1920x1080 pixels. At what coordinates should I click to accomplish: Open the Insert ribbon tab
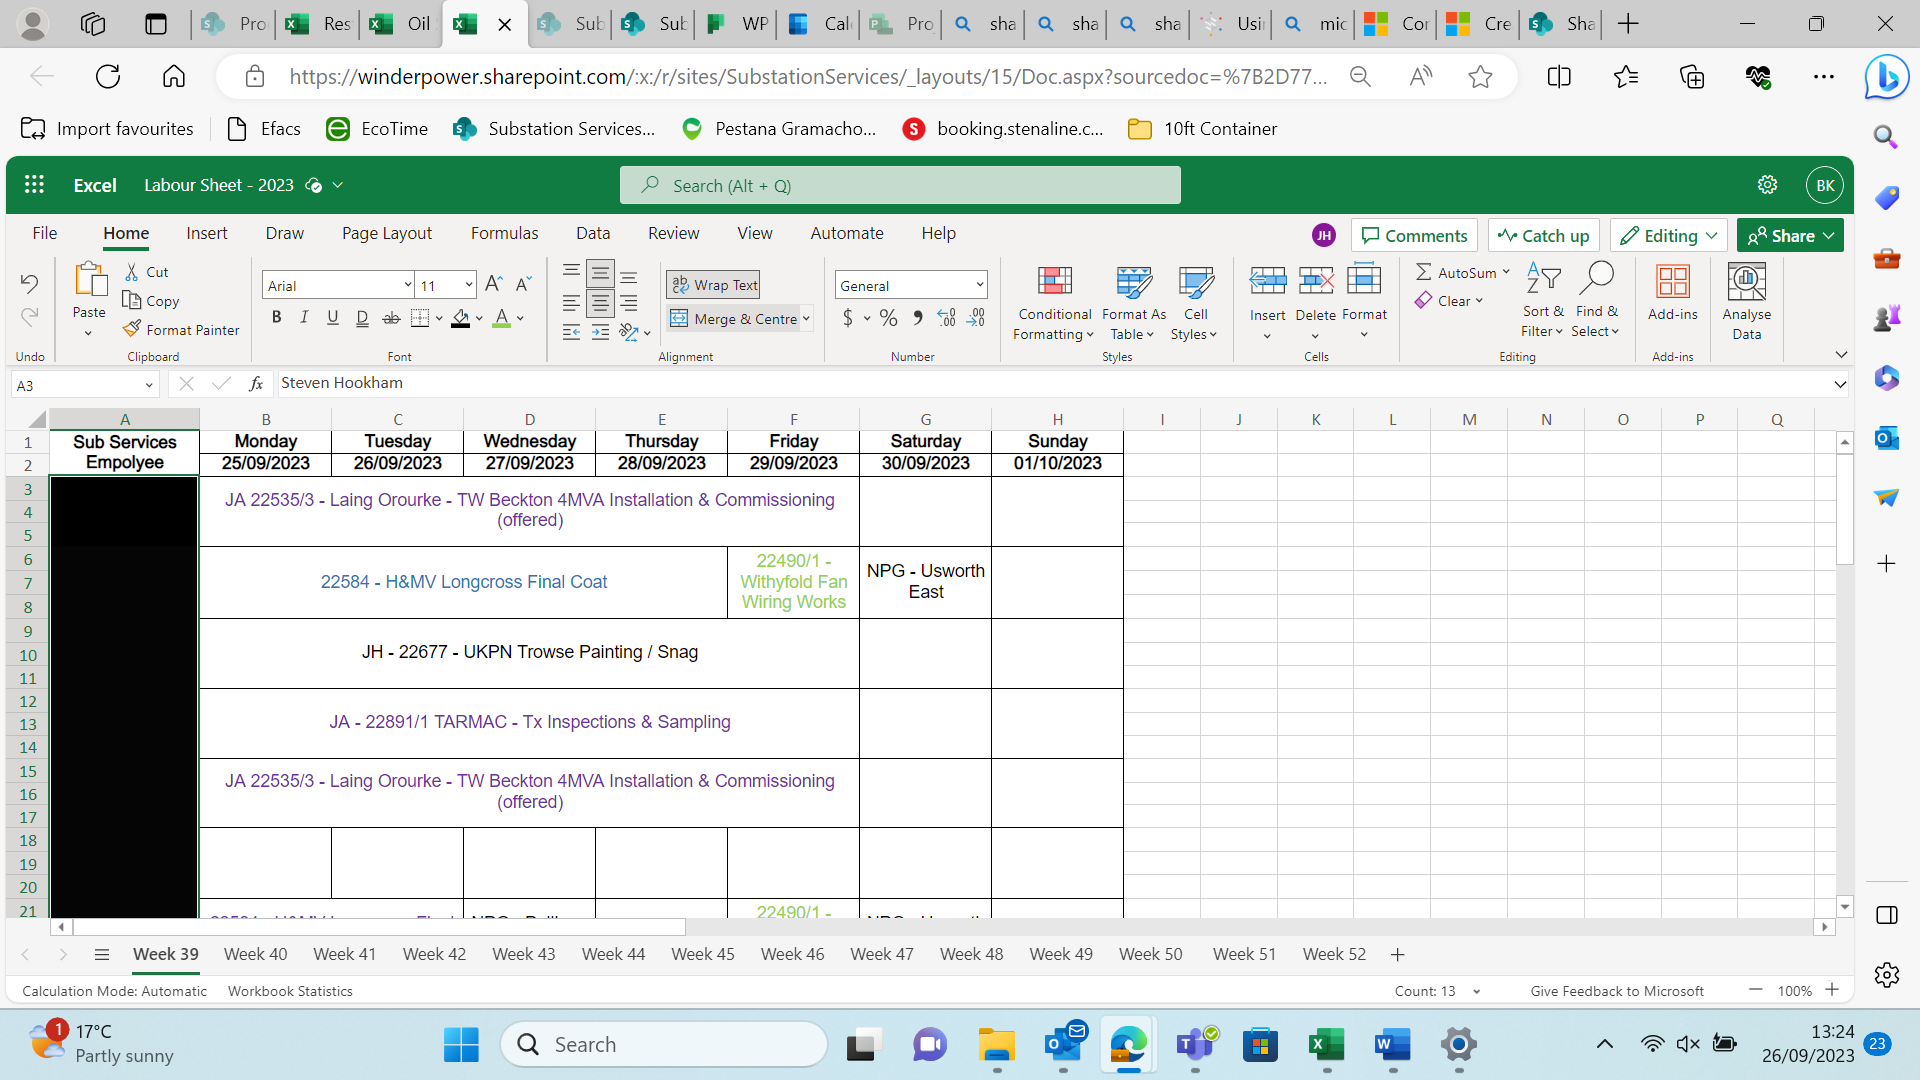coord(207,233)
